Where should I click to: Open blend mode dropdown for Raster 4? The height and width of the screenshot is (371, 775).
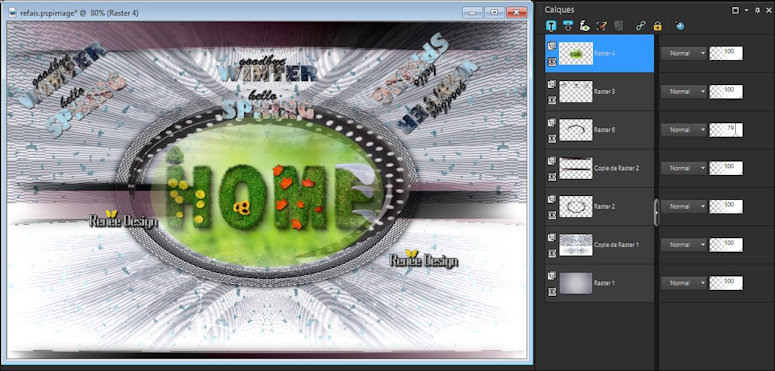[684, 53]
